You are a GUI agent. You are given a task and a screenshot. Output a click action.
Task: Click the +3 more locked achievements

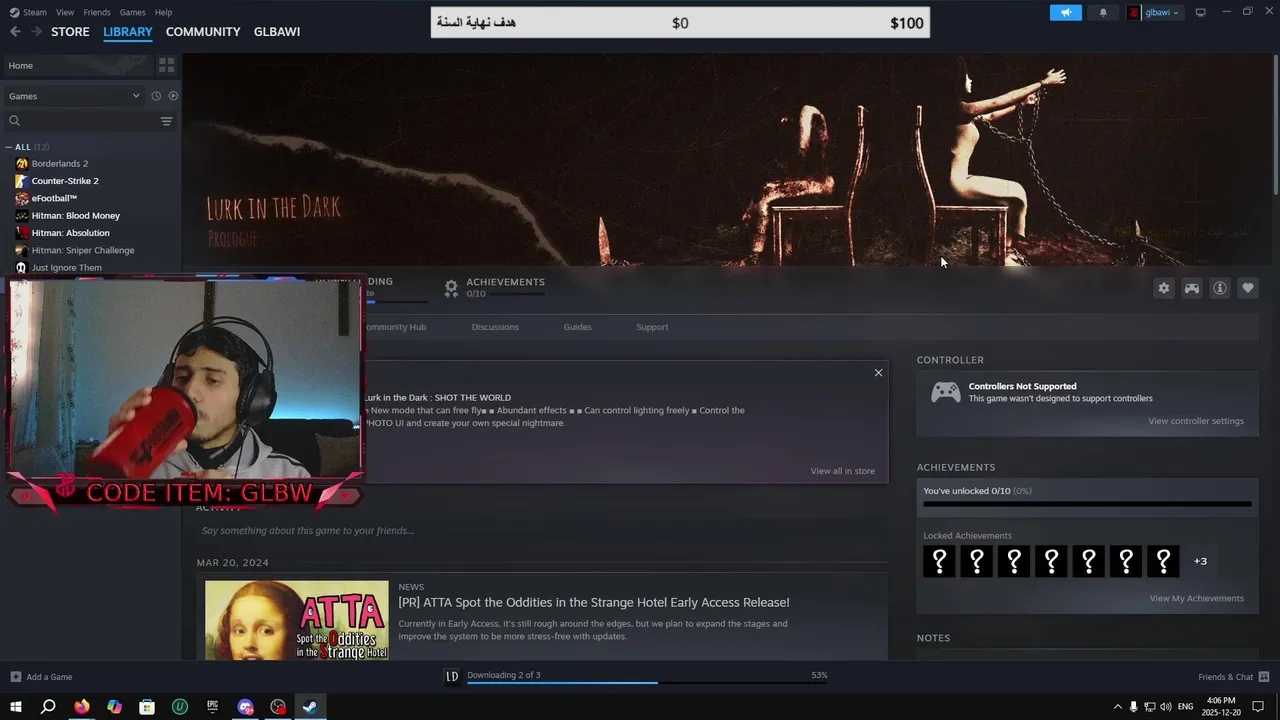(x=1200, y=561)
